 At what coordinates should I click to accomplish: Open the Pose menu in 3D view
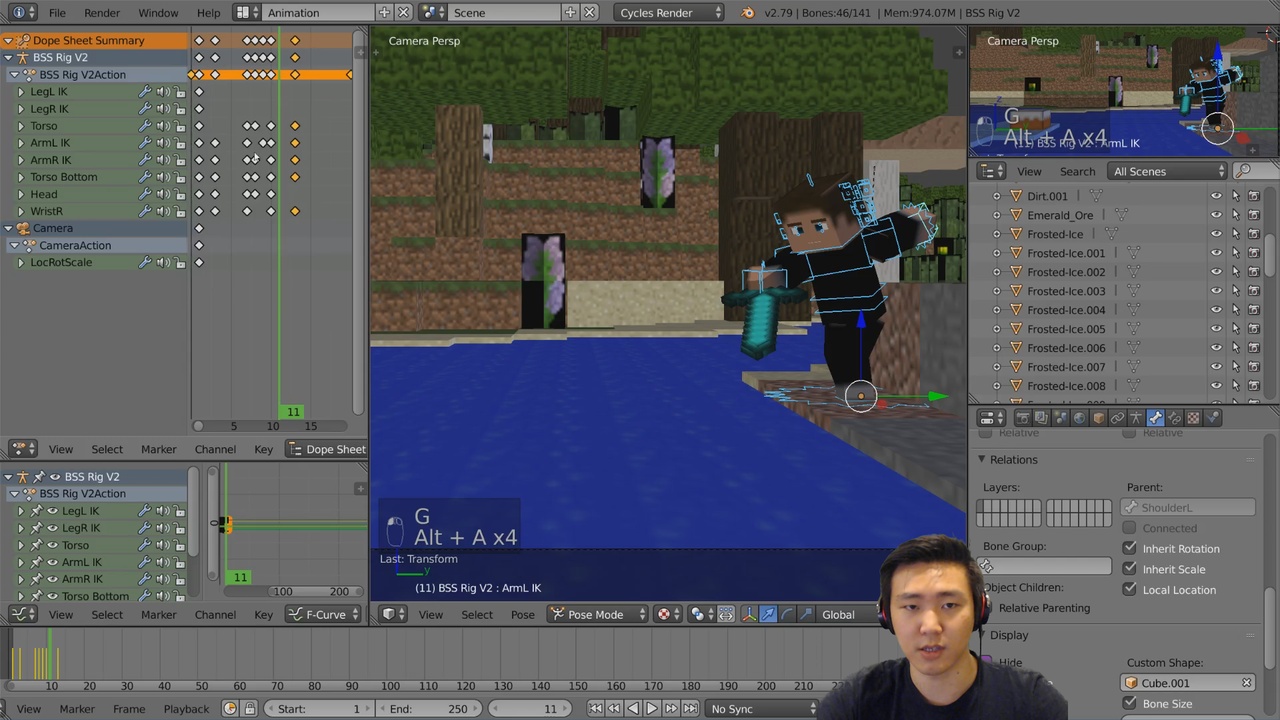pyautogui.click(x=523, y=614)
